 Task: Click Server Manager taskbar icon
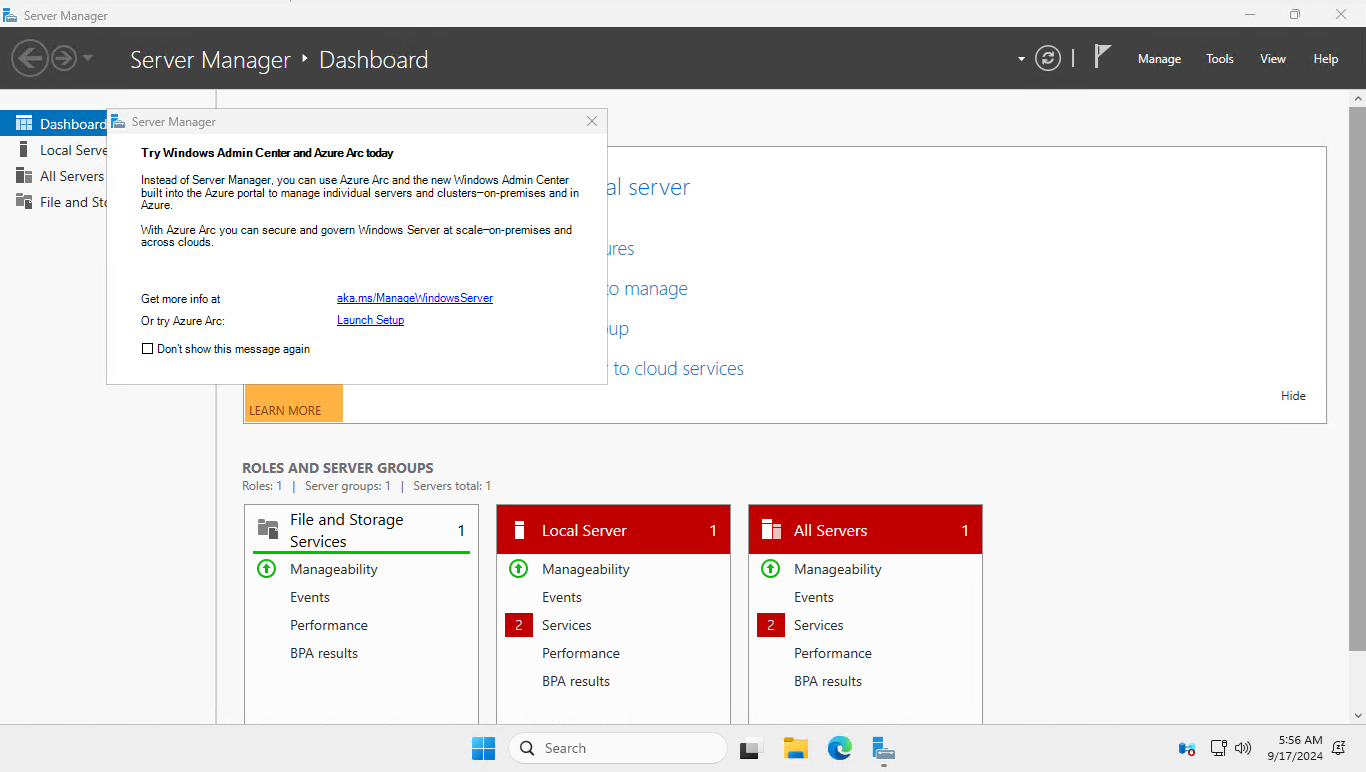click(x=883, y=748)
